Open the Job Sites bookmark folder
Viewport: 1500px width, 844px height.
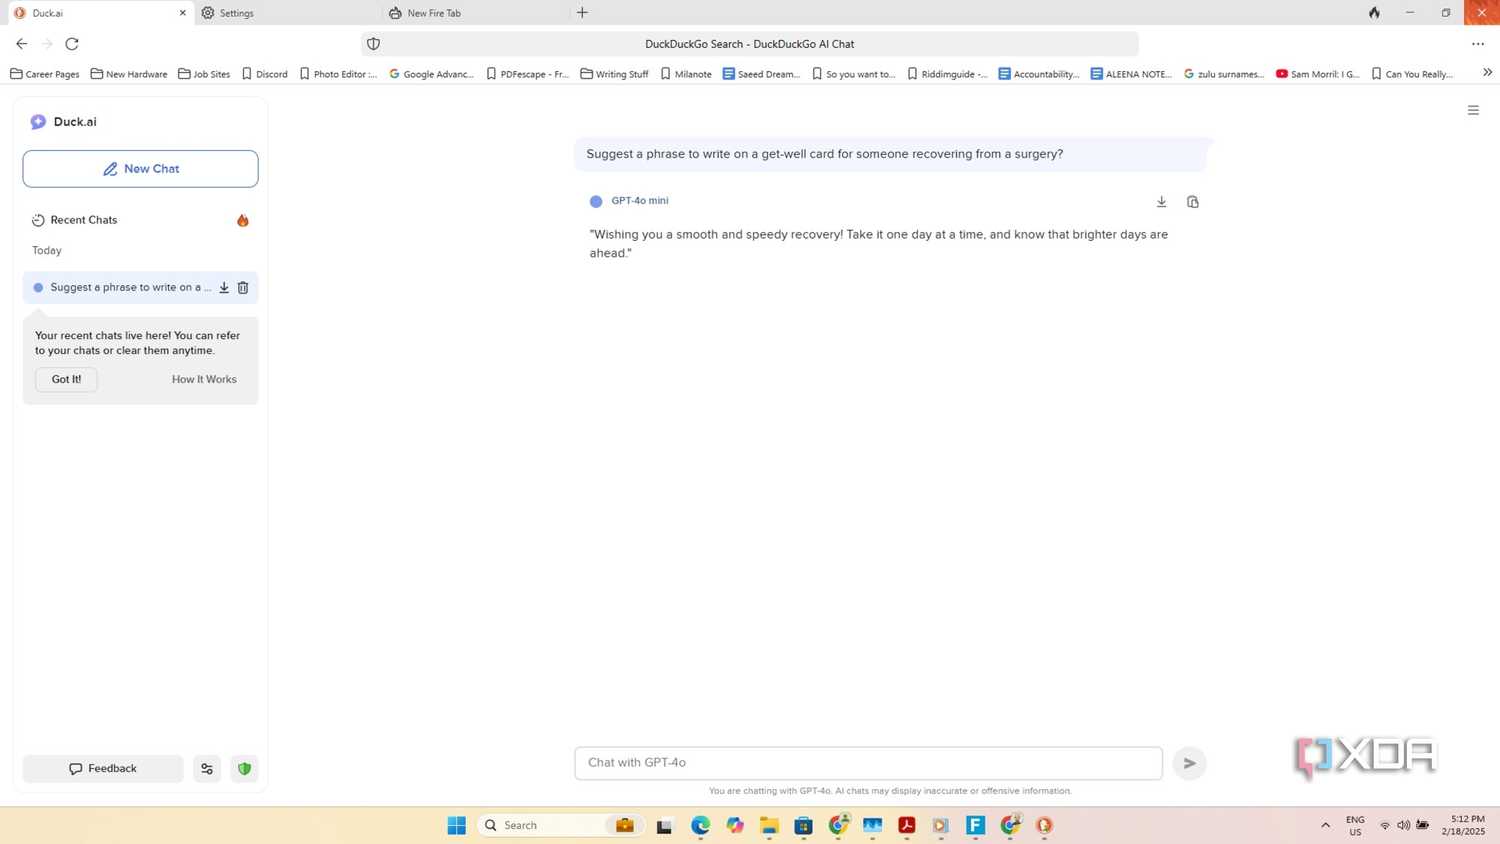pyautogui.click(x=204, y=74)
